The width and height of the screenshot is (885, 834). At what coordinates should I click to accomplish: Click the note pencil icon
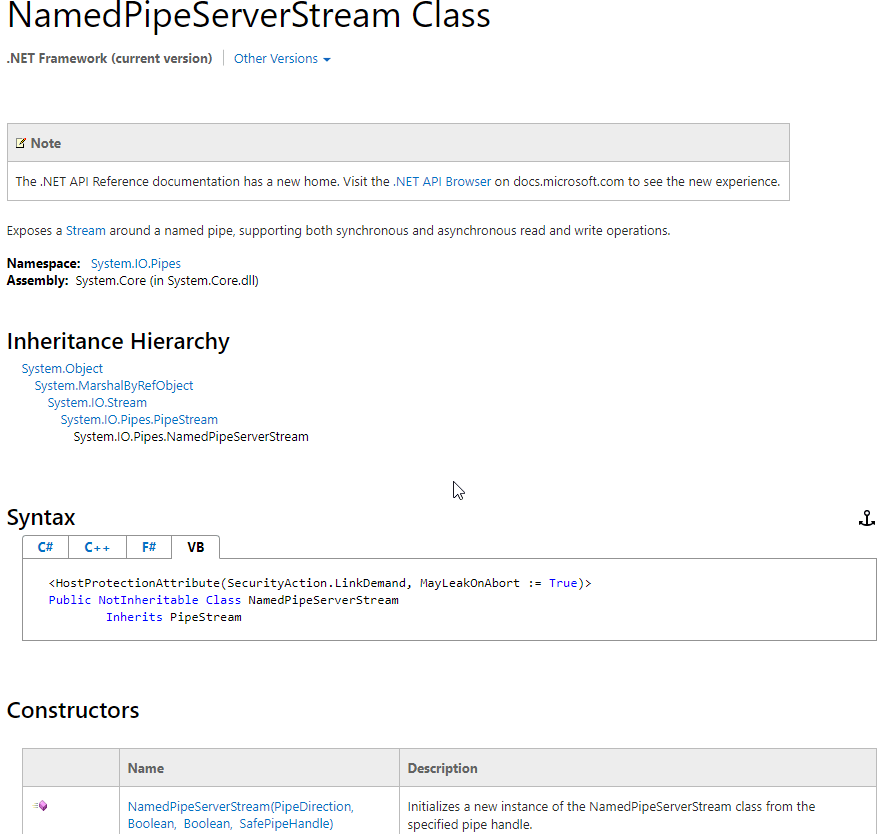21,143
